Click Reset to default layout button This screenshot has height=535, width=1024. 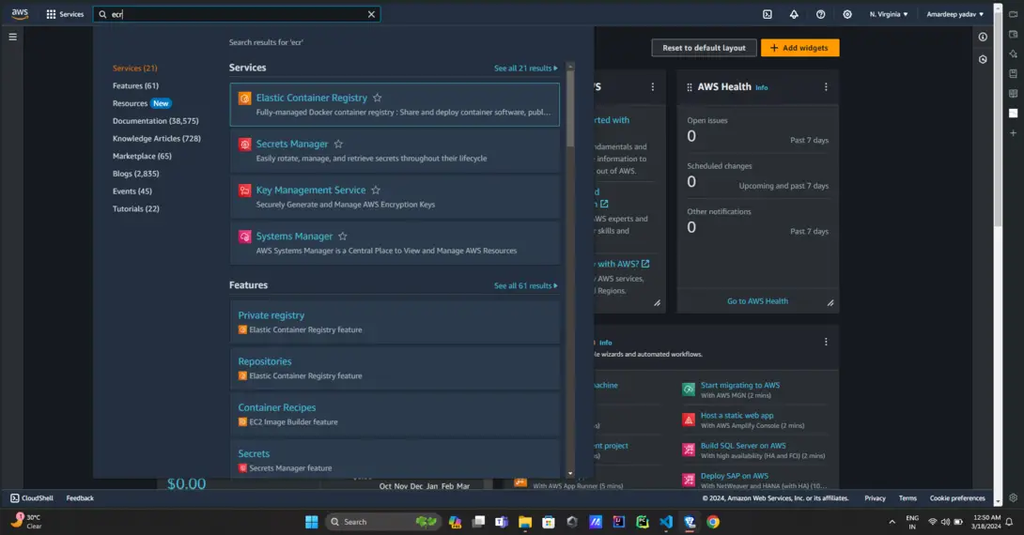pyautogui.click(x=703, y=48)
